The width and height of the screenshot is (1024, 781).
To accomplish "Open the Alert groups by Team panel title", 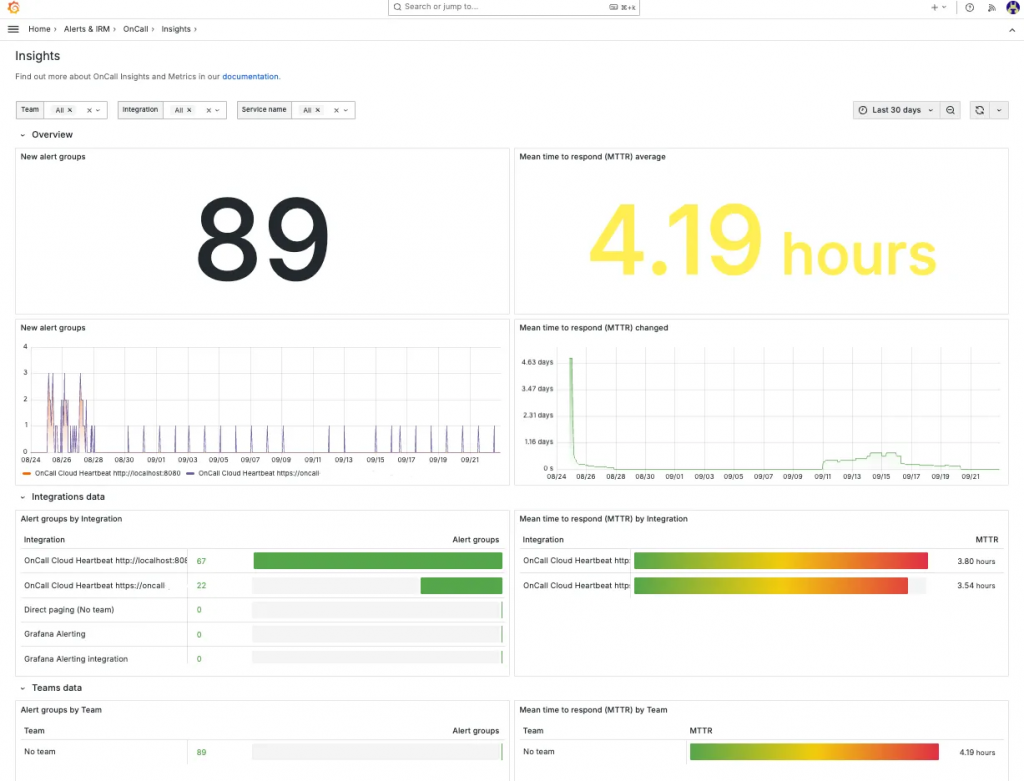I will pos(61,710).
